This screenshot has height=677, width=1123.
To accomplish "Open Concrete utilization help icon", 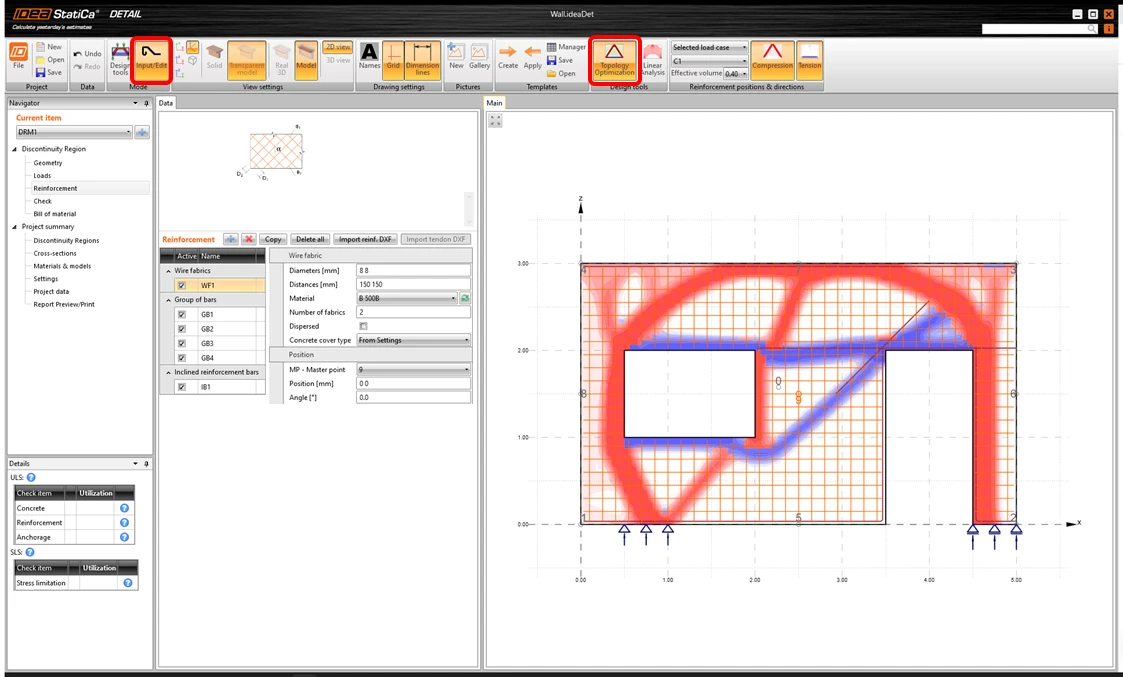I will [125, 508].
